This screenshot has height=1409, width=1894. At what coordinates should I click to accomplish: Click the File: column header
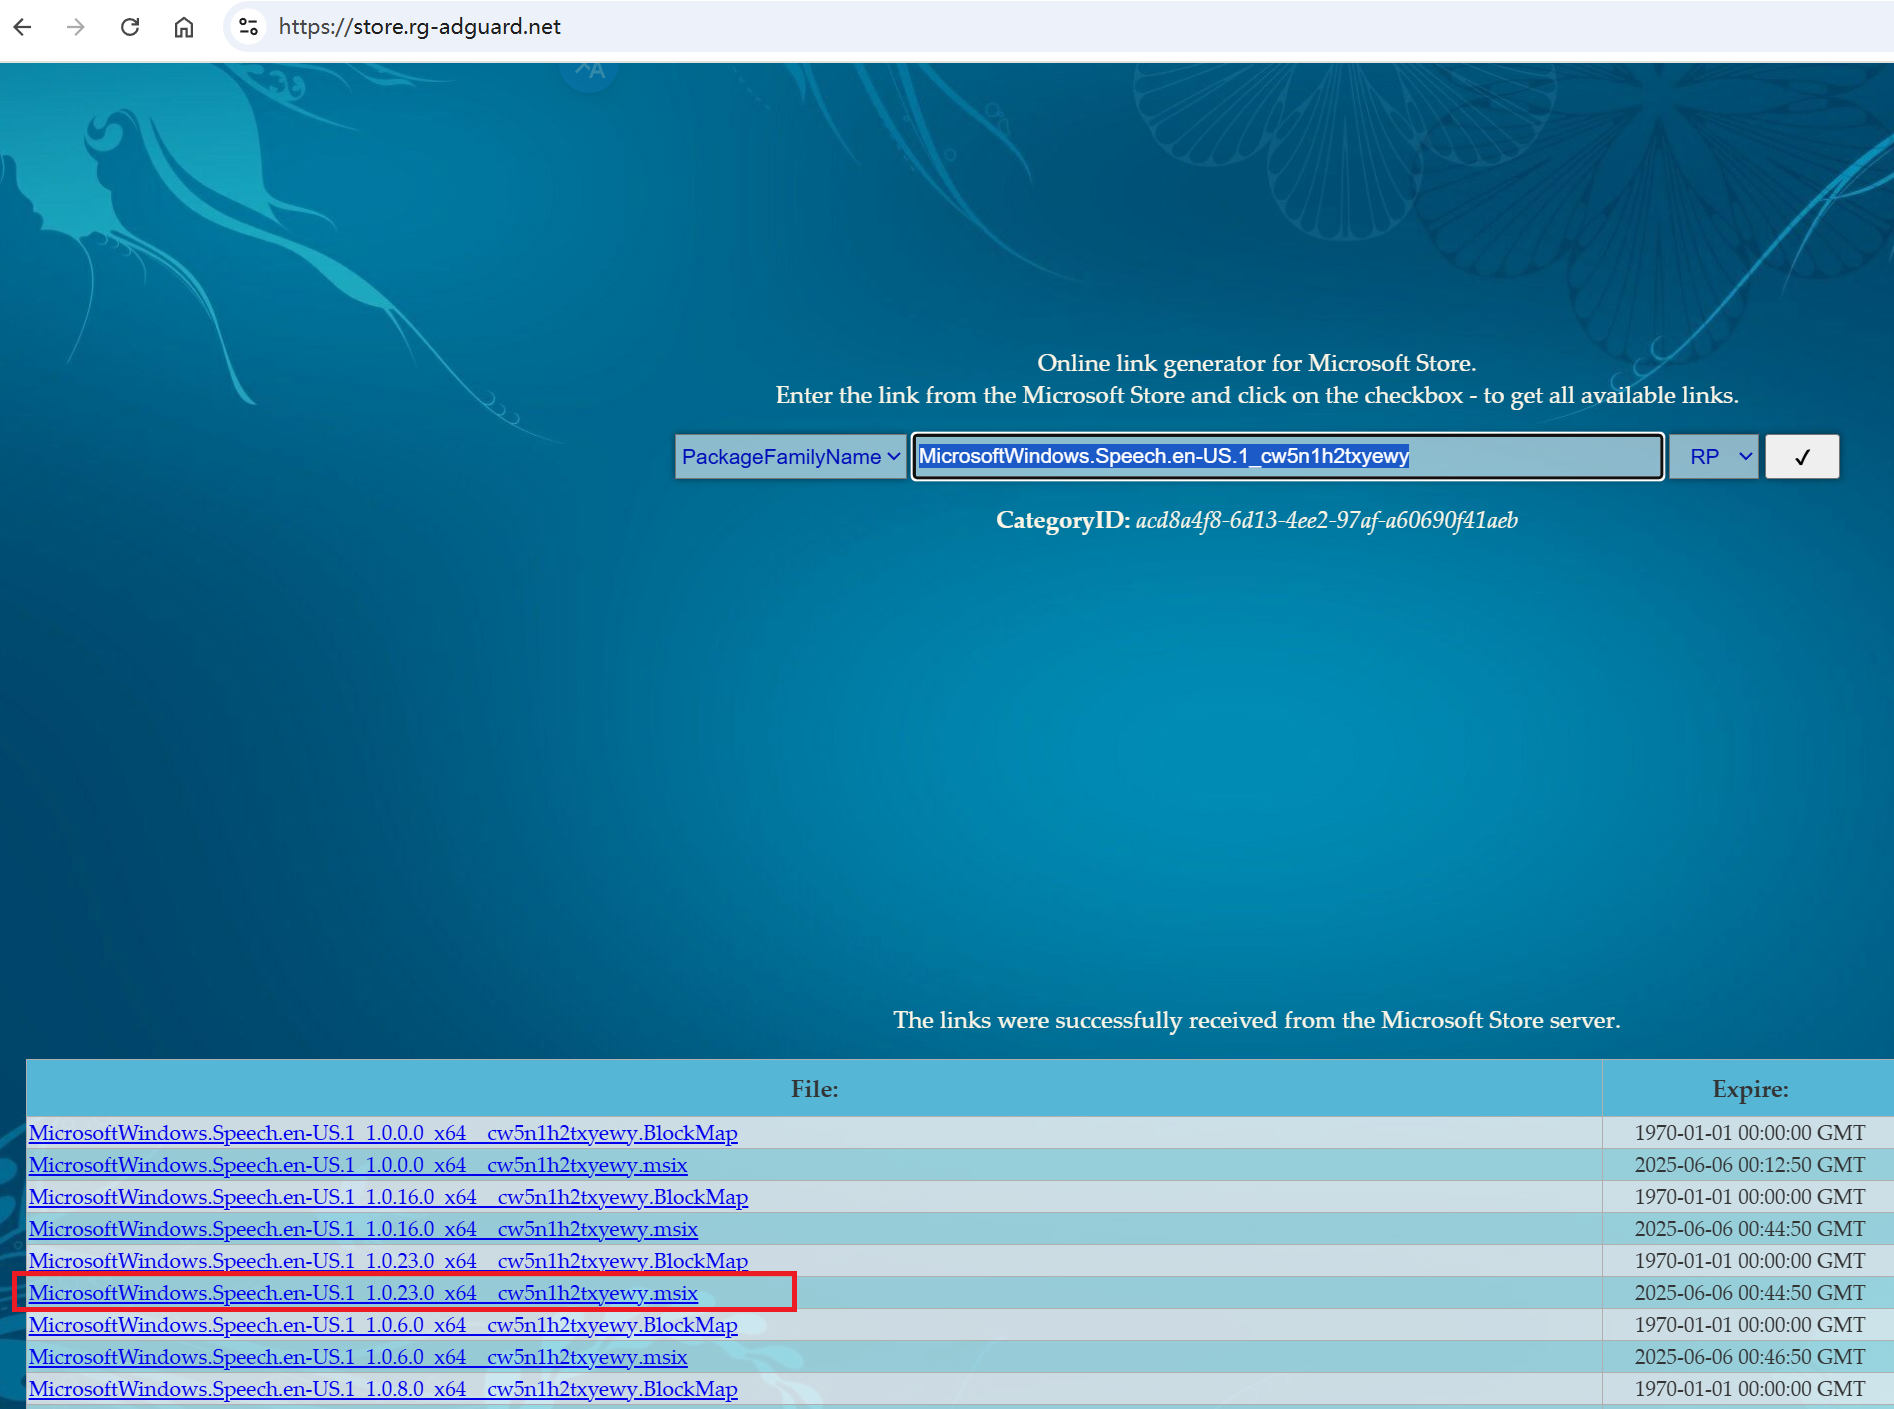coord(814,1089)
